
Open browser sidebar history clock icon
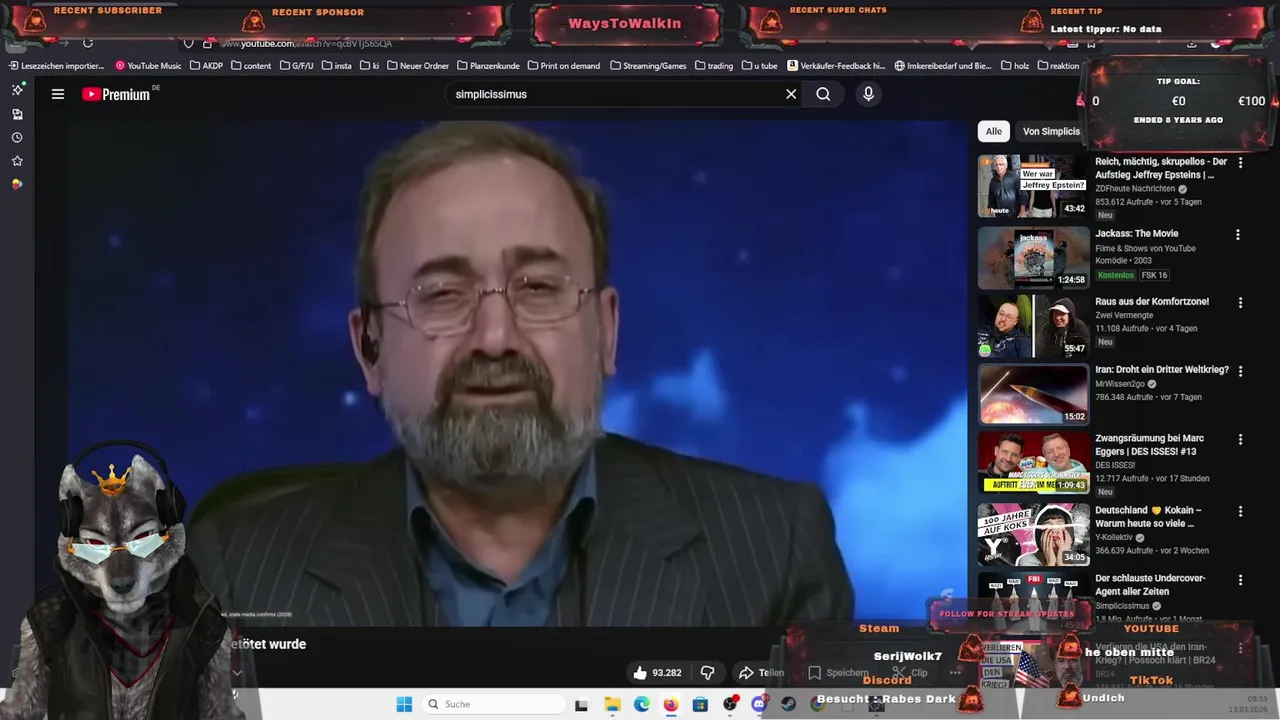[x=17, y=137]
